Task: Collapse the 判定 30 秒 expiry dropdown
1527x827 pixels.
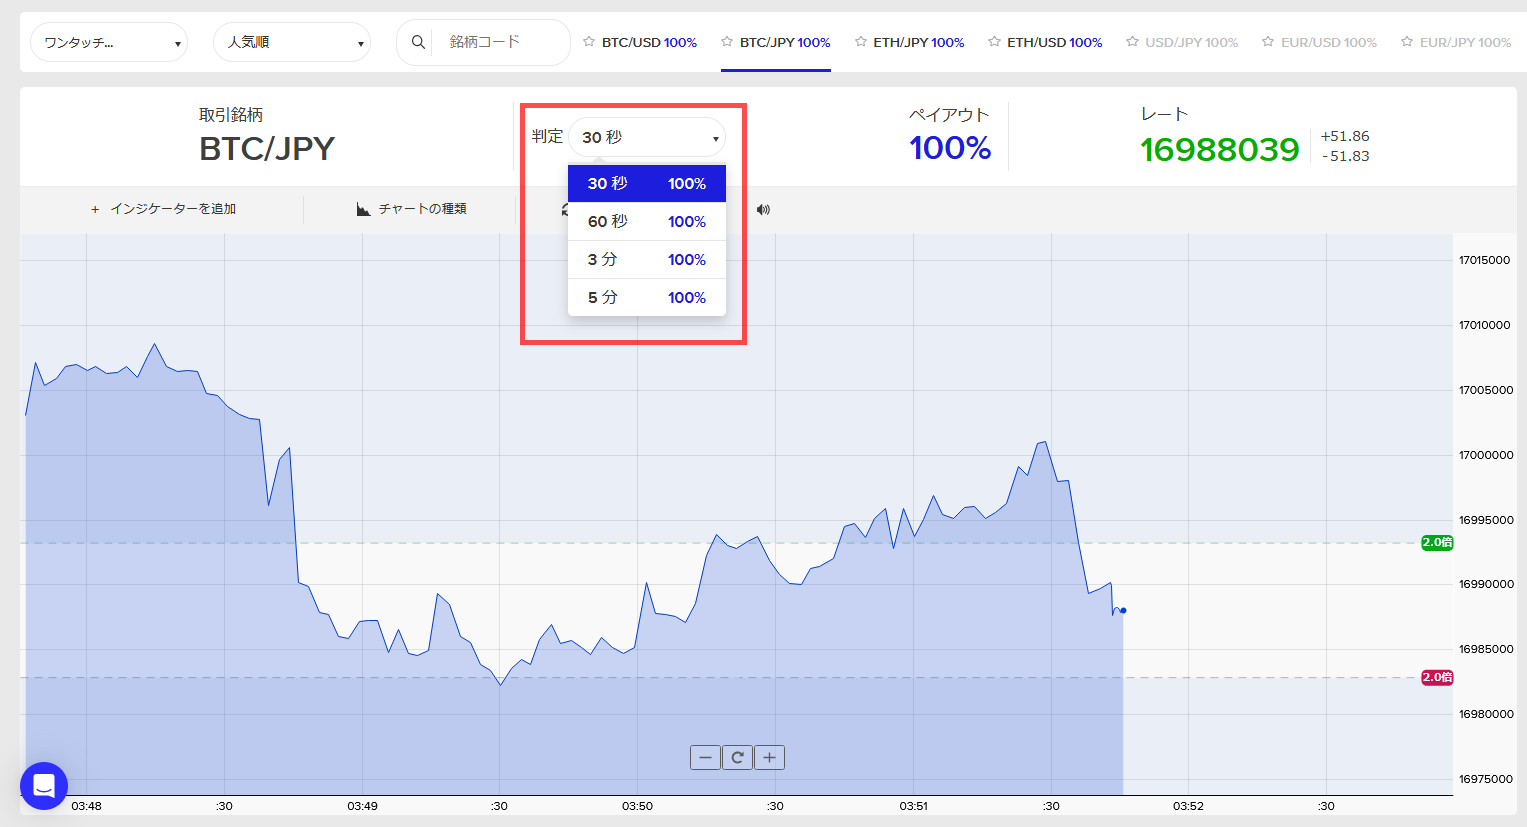Action: (x=647, y=138)
